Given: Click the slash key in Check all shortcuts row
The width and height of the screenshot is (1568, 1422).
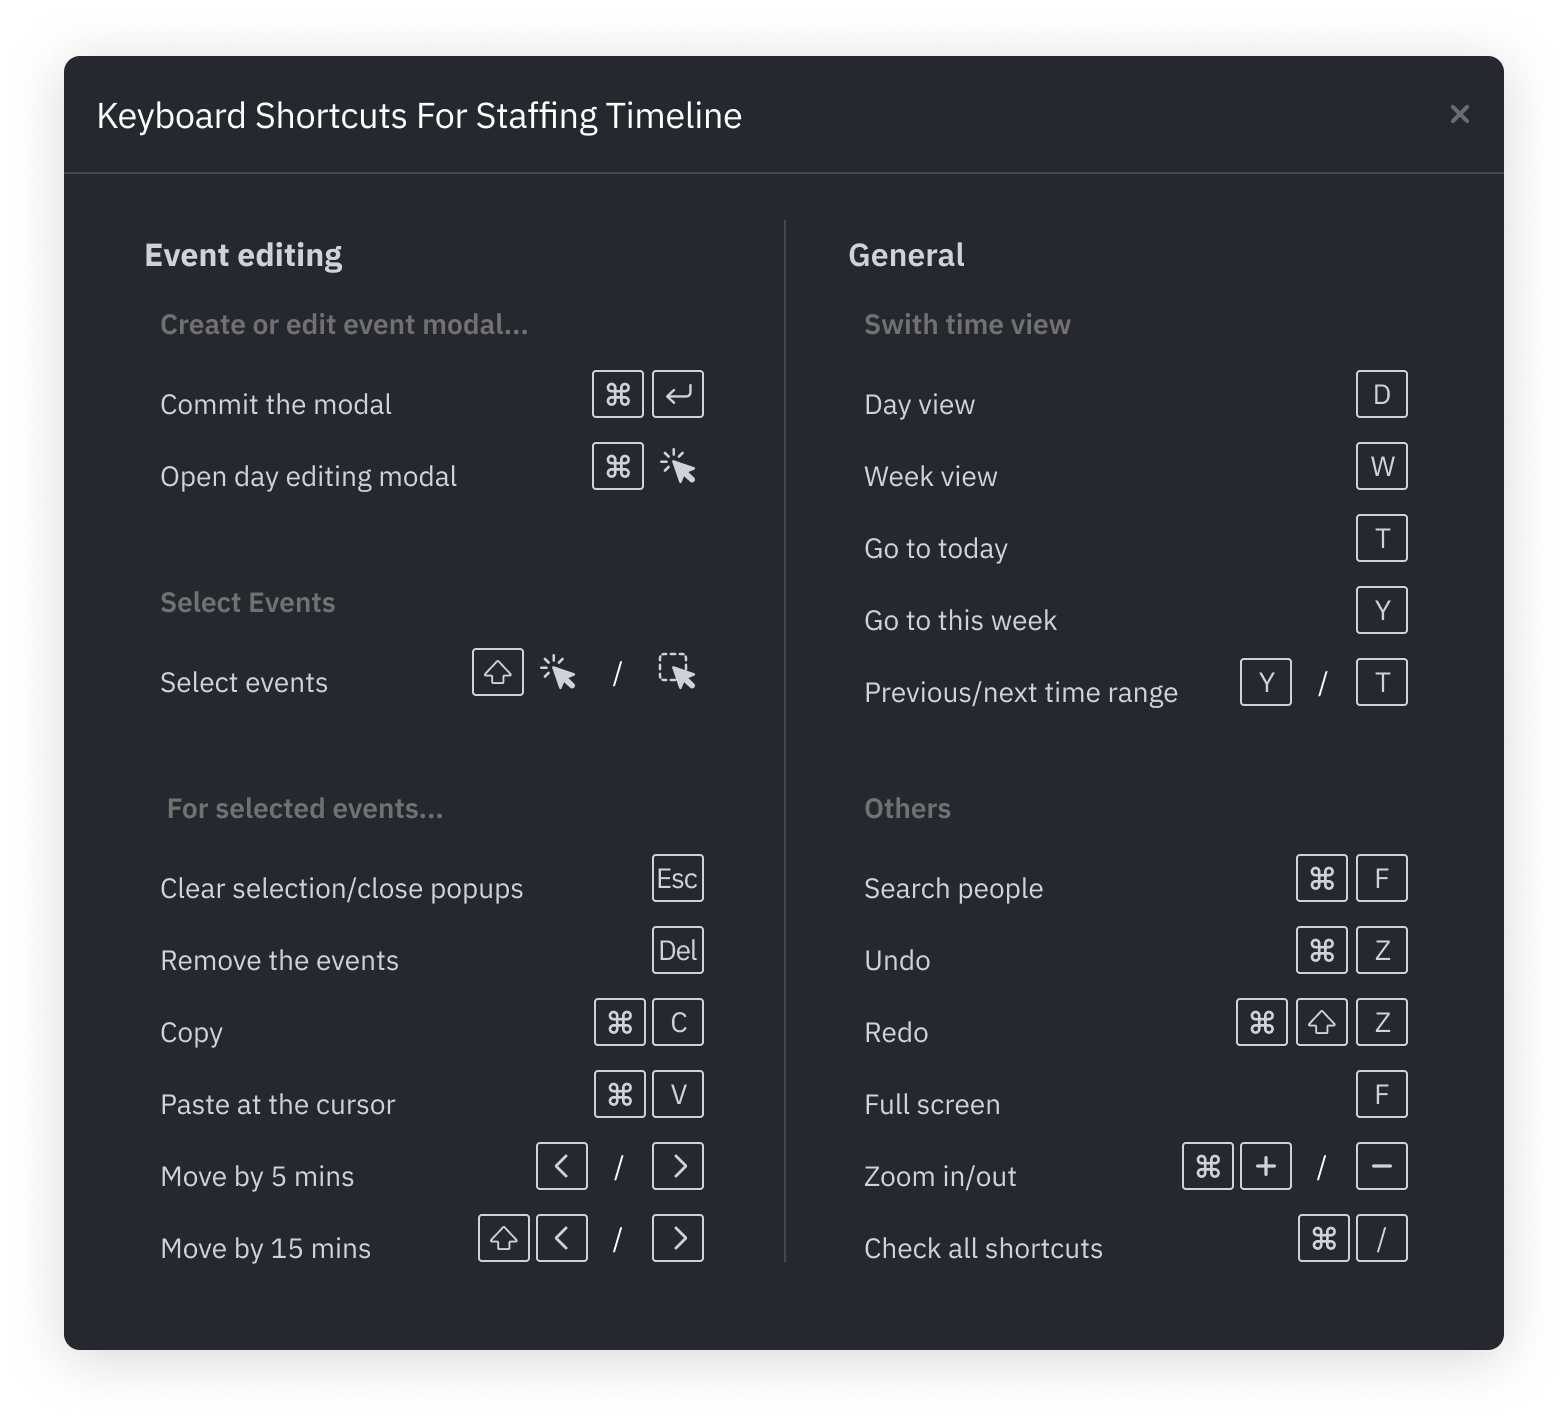Looking at the screenshot, I should (1382, 1238).
